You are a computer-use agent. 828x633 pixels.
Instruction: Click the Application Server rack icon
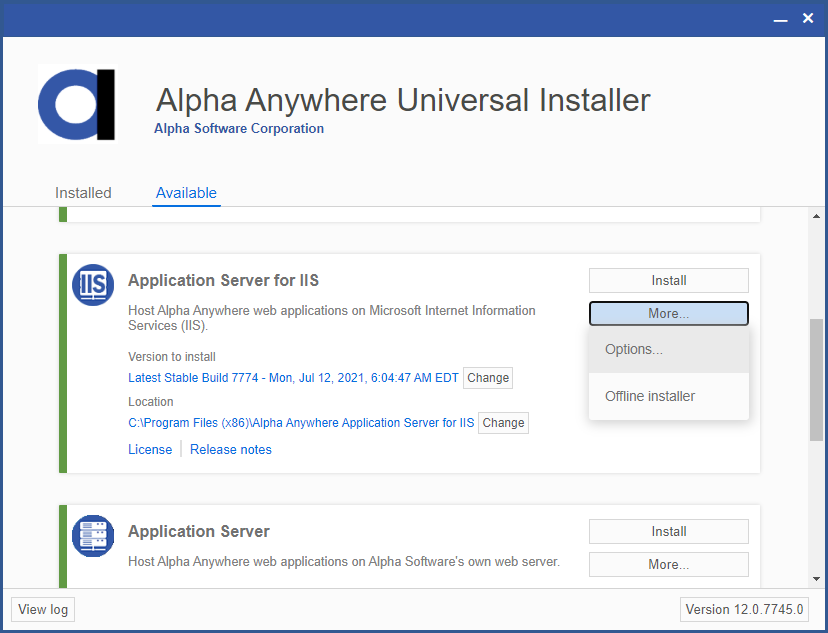(x=93, y=536)
